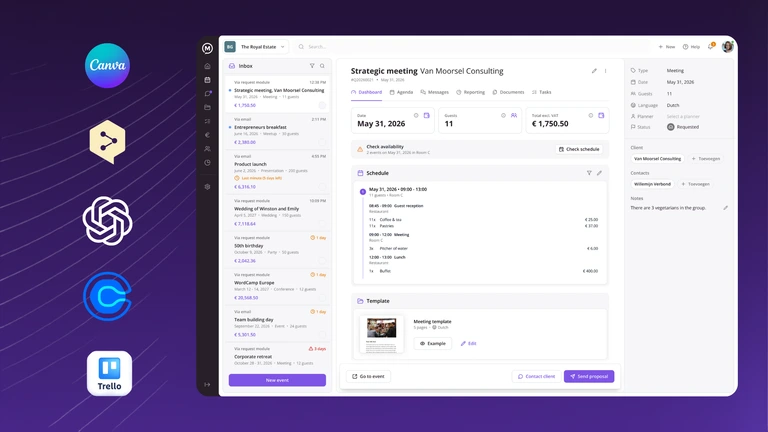
Task: Open the Select a planner field
Action: [683, 117]
